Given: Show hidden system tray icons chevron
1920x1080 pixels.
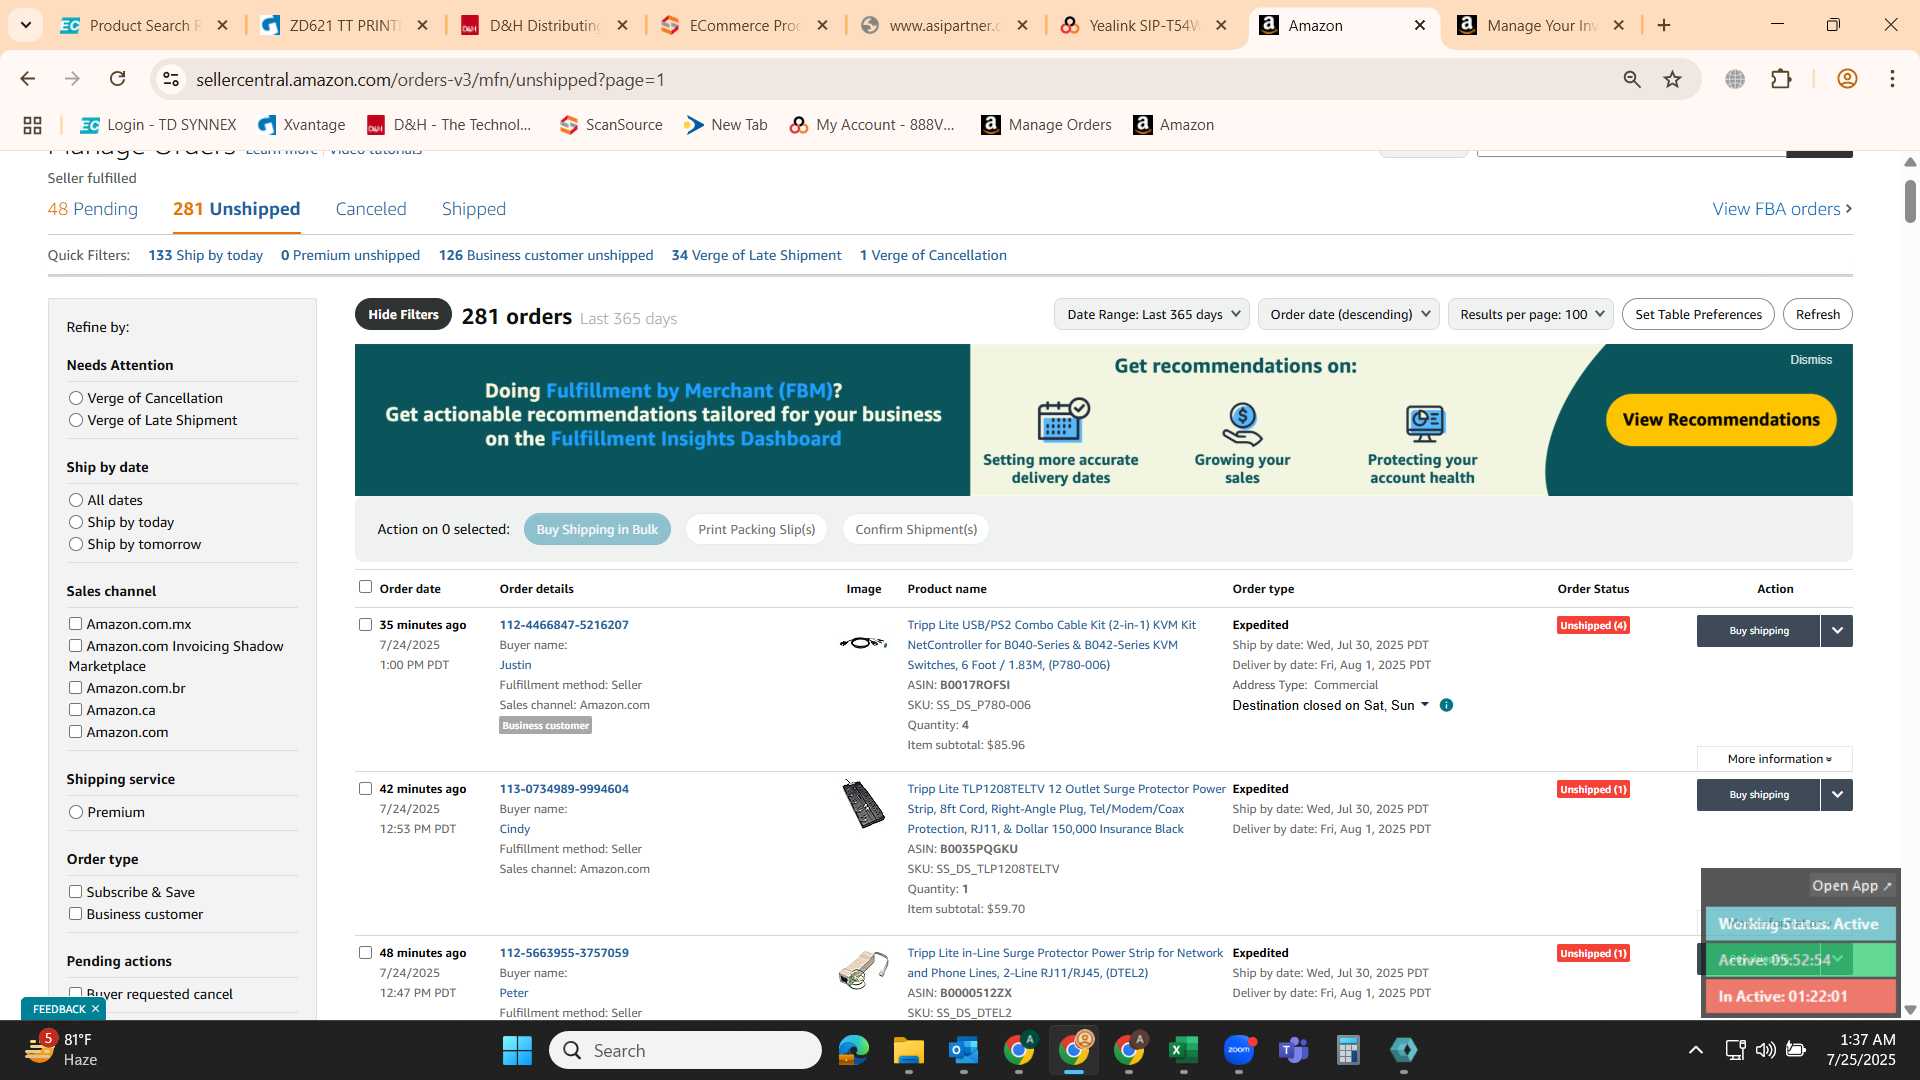Looking at the screenshot, I should (x=1696, y=1050).
